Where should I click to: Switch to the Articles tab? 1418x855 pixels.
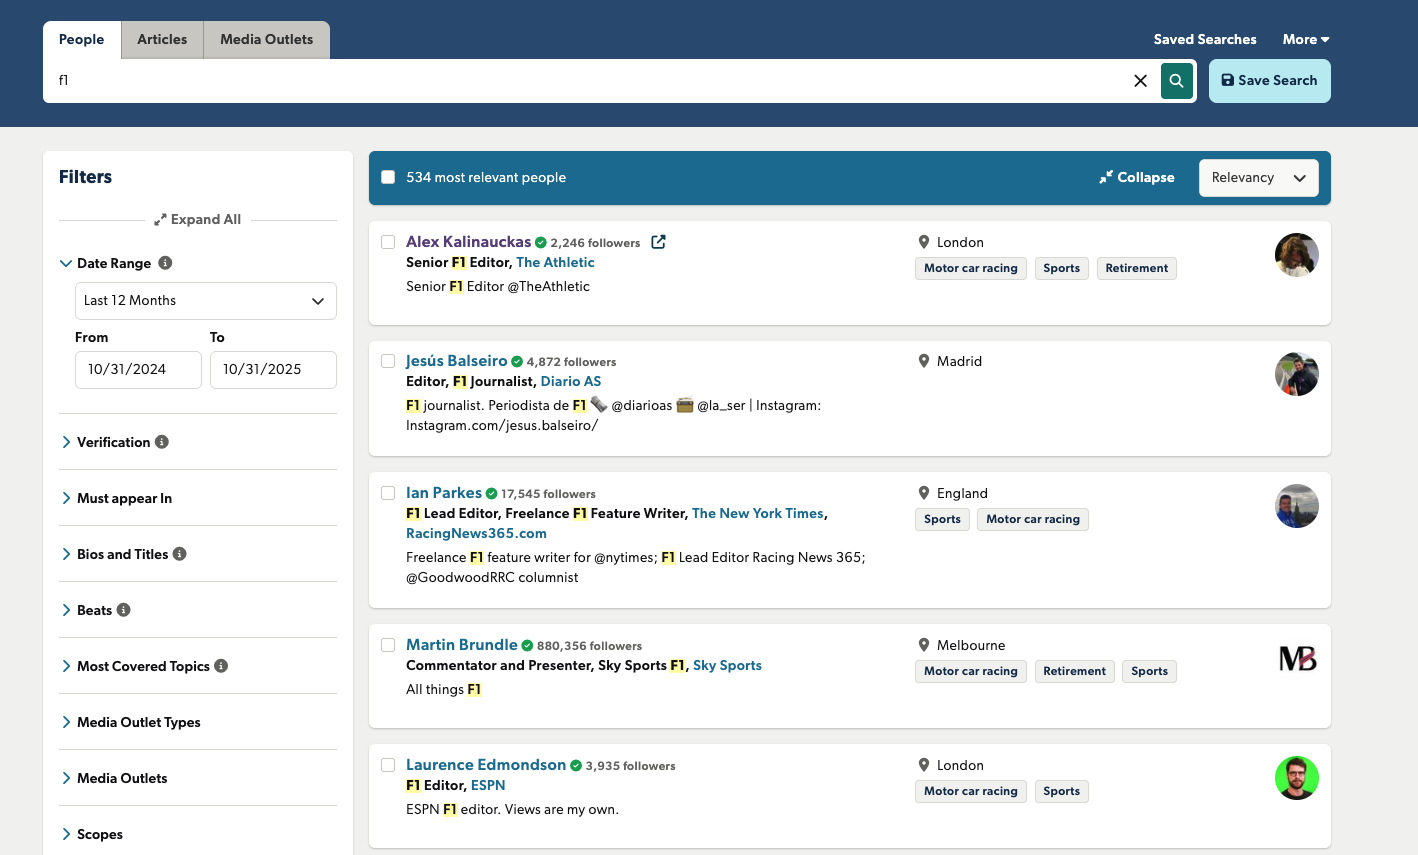coord(162,40)
